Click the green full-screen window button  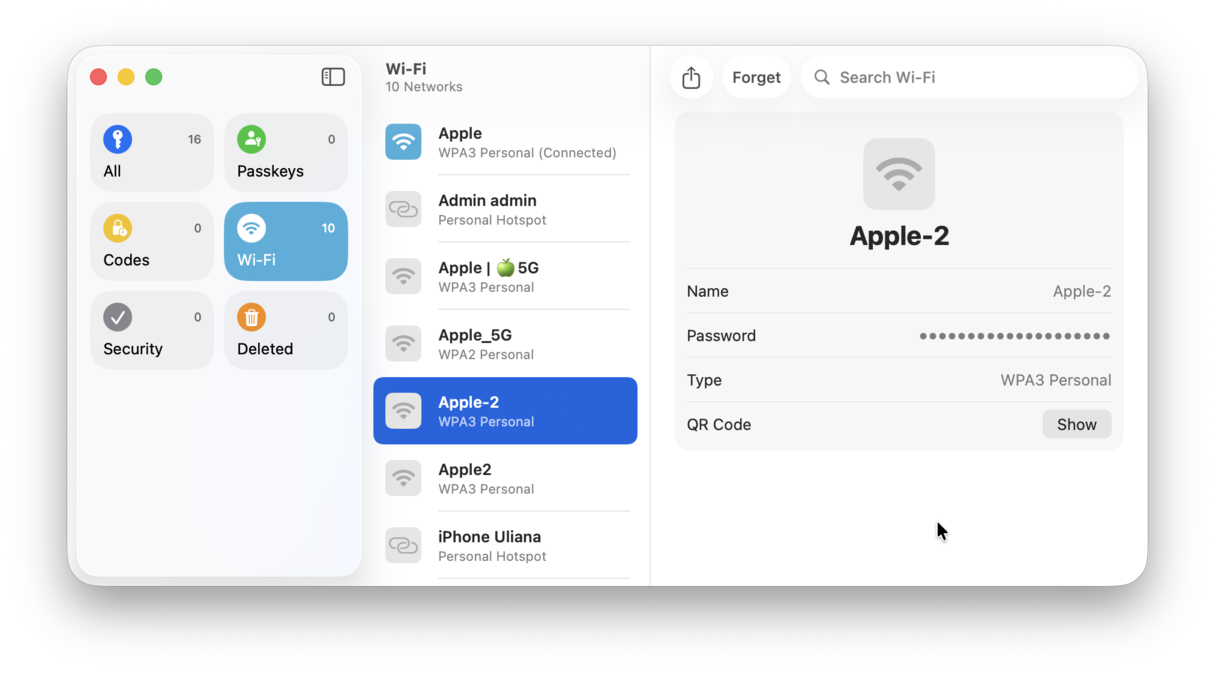tap(154, 77)
